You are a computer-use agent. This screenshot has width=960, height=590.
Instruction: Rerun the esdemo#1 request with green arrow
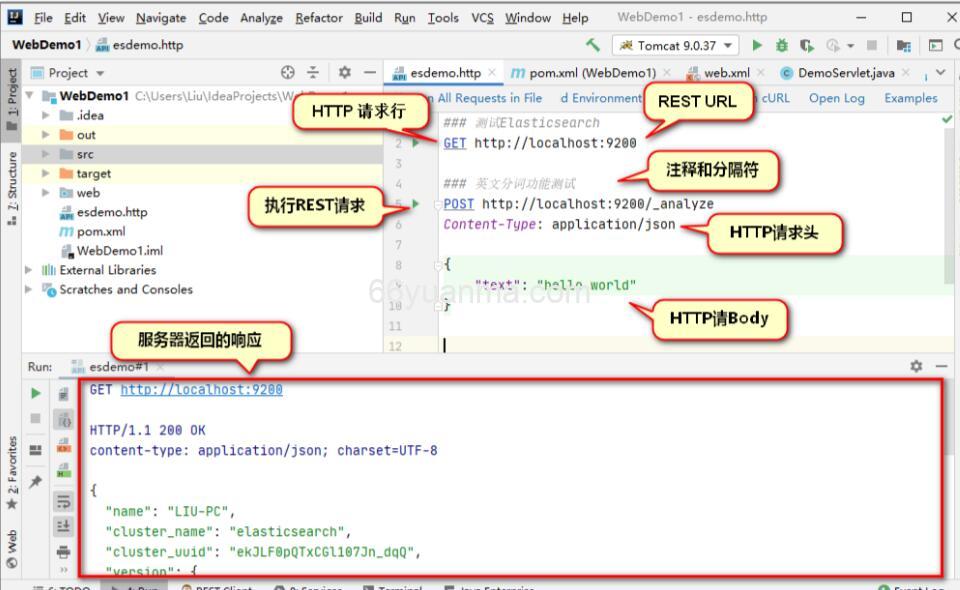point(36,392)
